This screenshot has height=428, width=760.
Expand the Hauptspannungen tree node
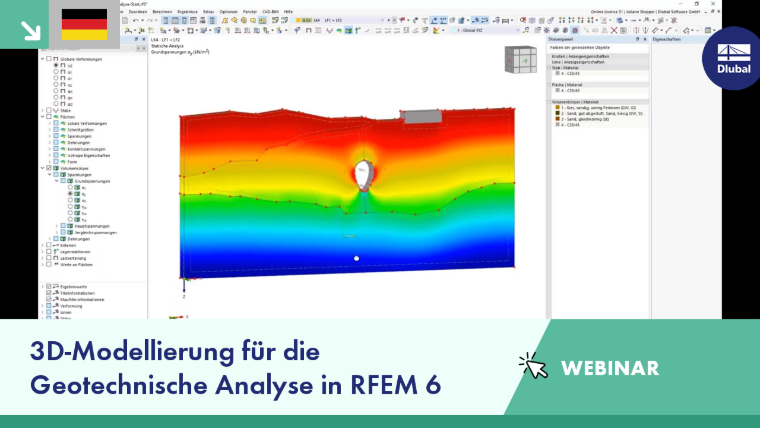[57, 226]
